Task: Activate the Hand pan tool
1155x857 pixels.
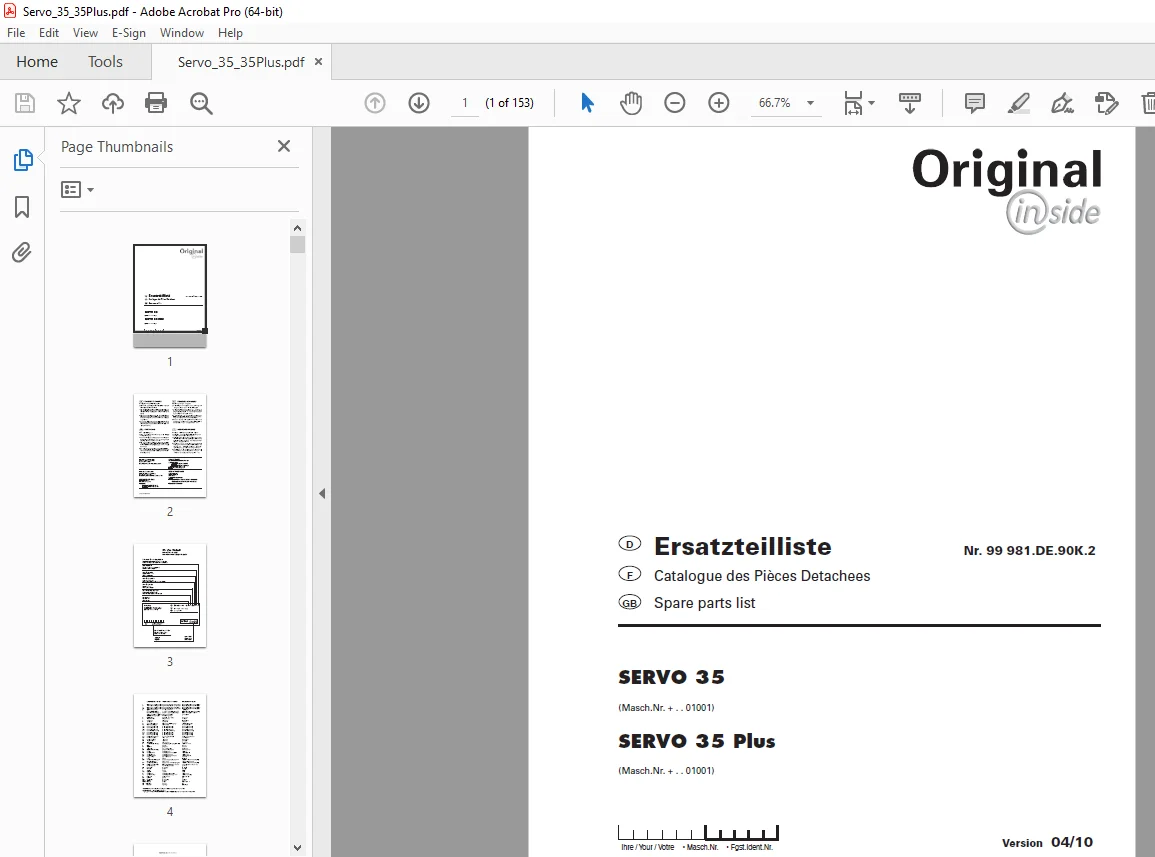Action: (631, 103)
